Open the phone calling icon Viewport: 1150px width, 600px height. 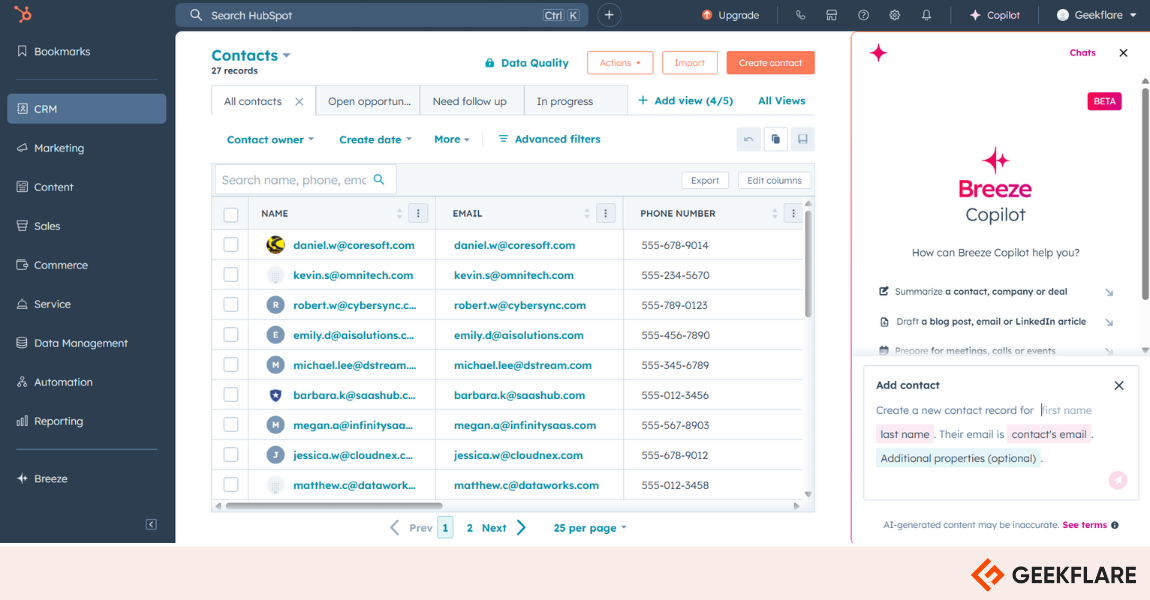(x=800, y=15)
